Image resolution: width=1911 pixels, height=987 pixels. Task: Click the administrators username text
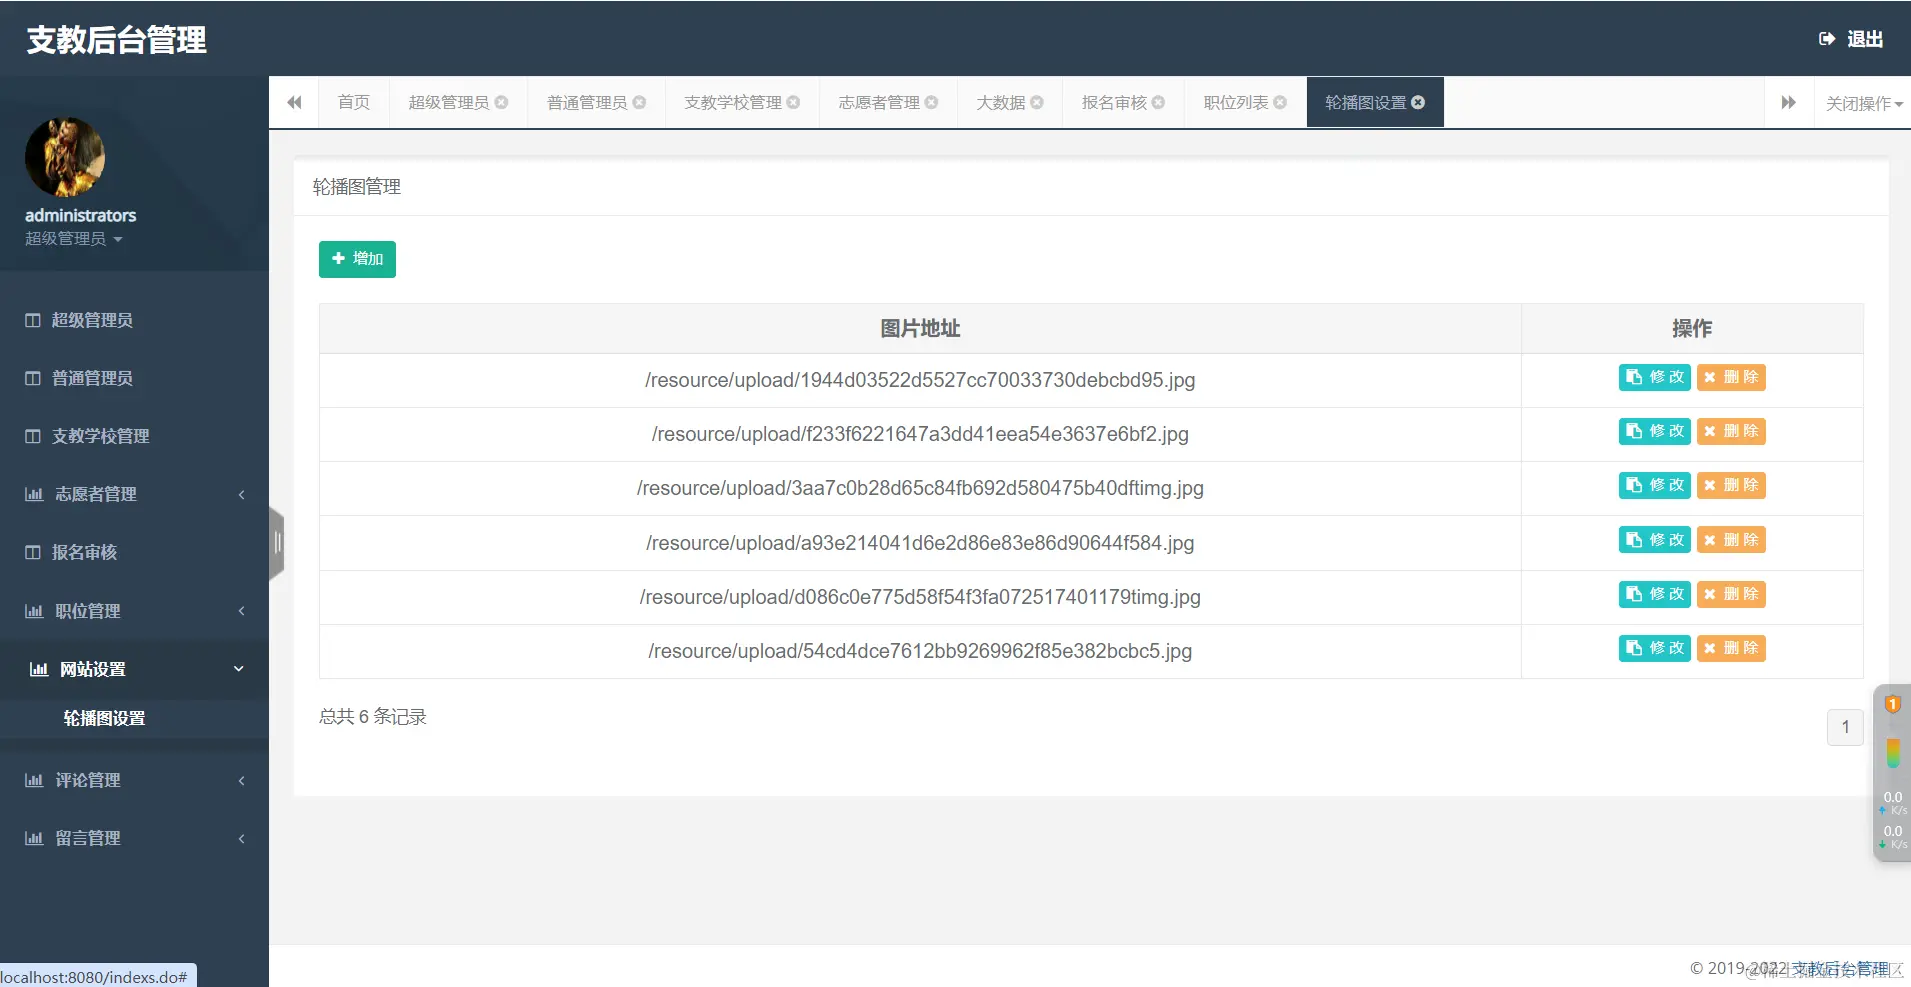tap(80, 215)
